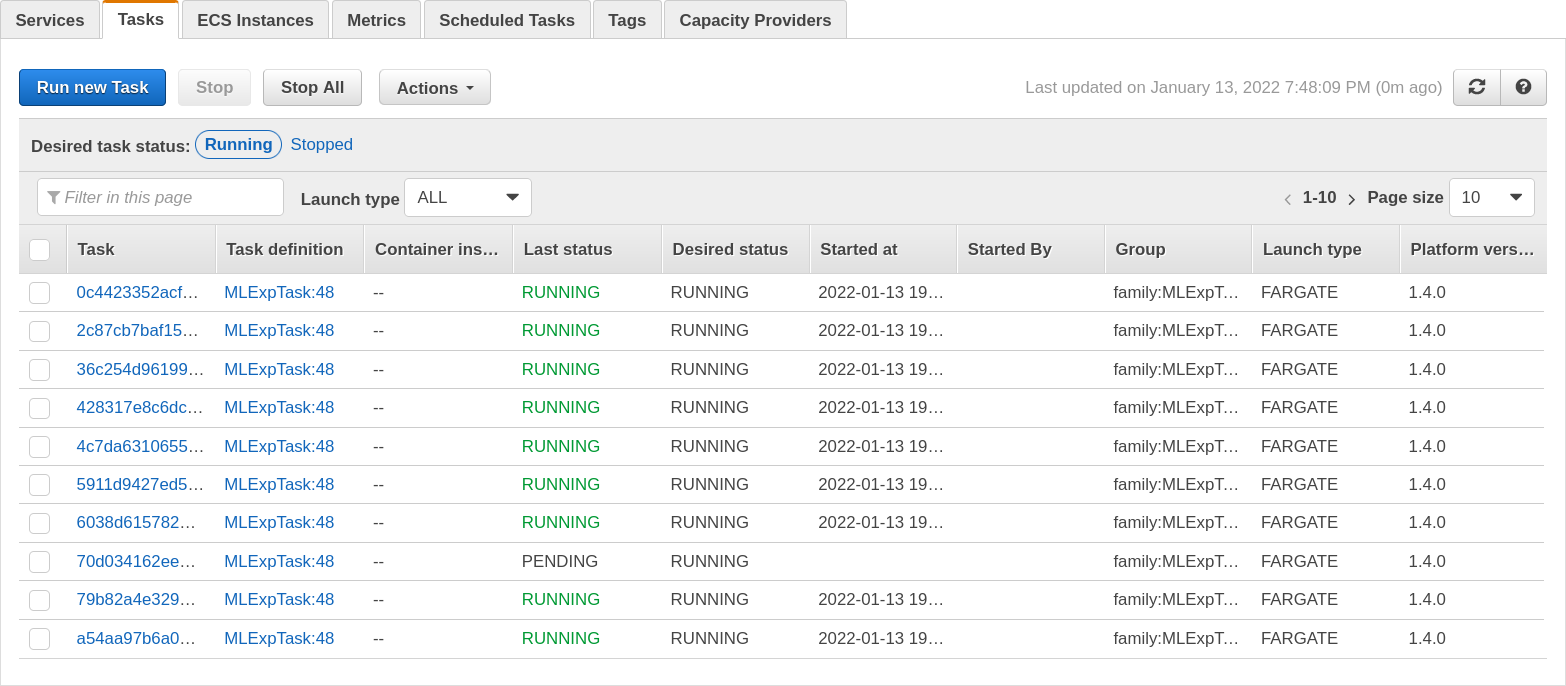Go to the next page of tasks
The image size is (1566, 686).
[1351, 199]
